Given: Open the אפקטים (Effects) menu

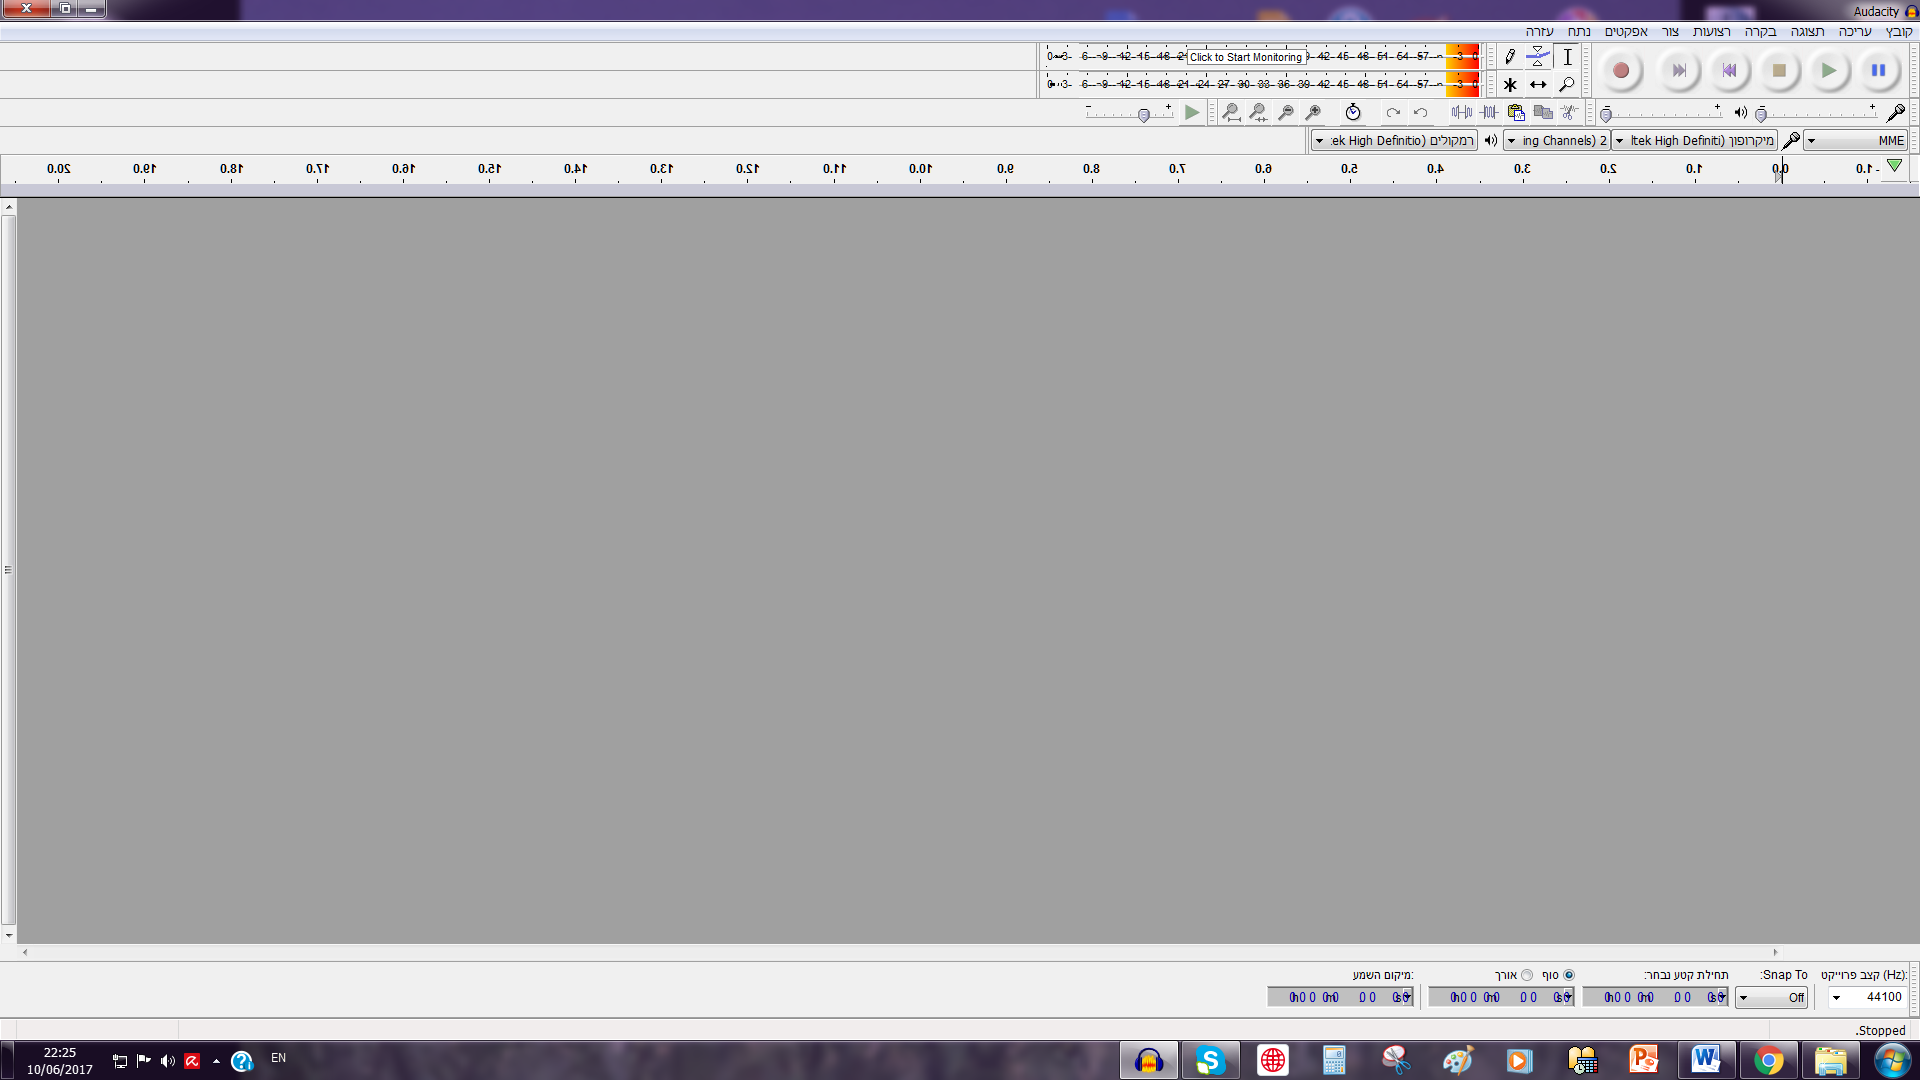Looking at the screenshot, I should tap(1627, 32).
